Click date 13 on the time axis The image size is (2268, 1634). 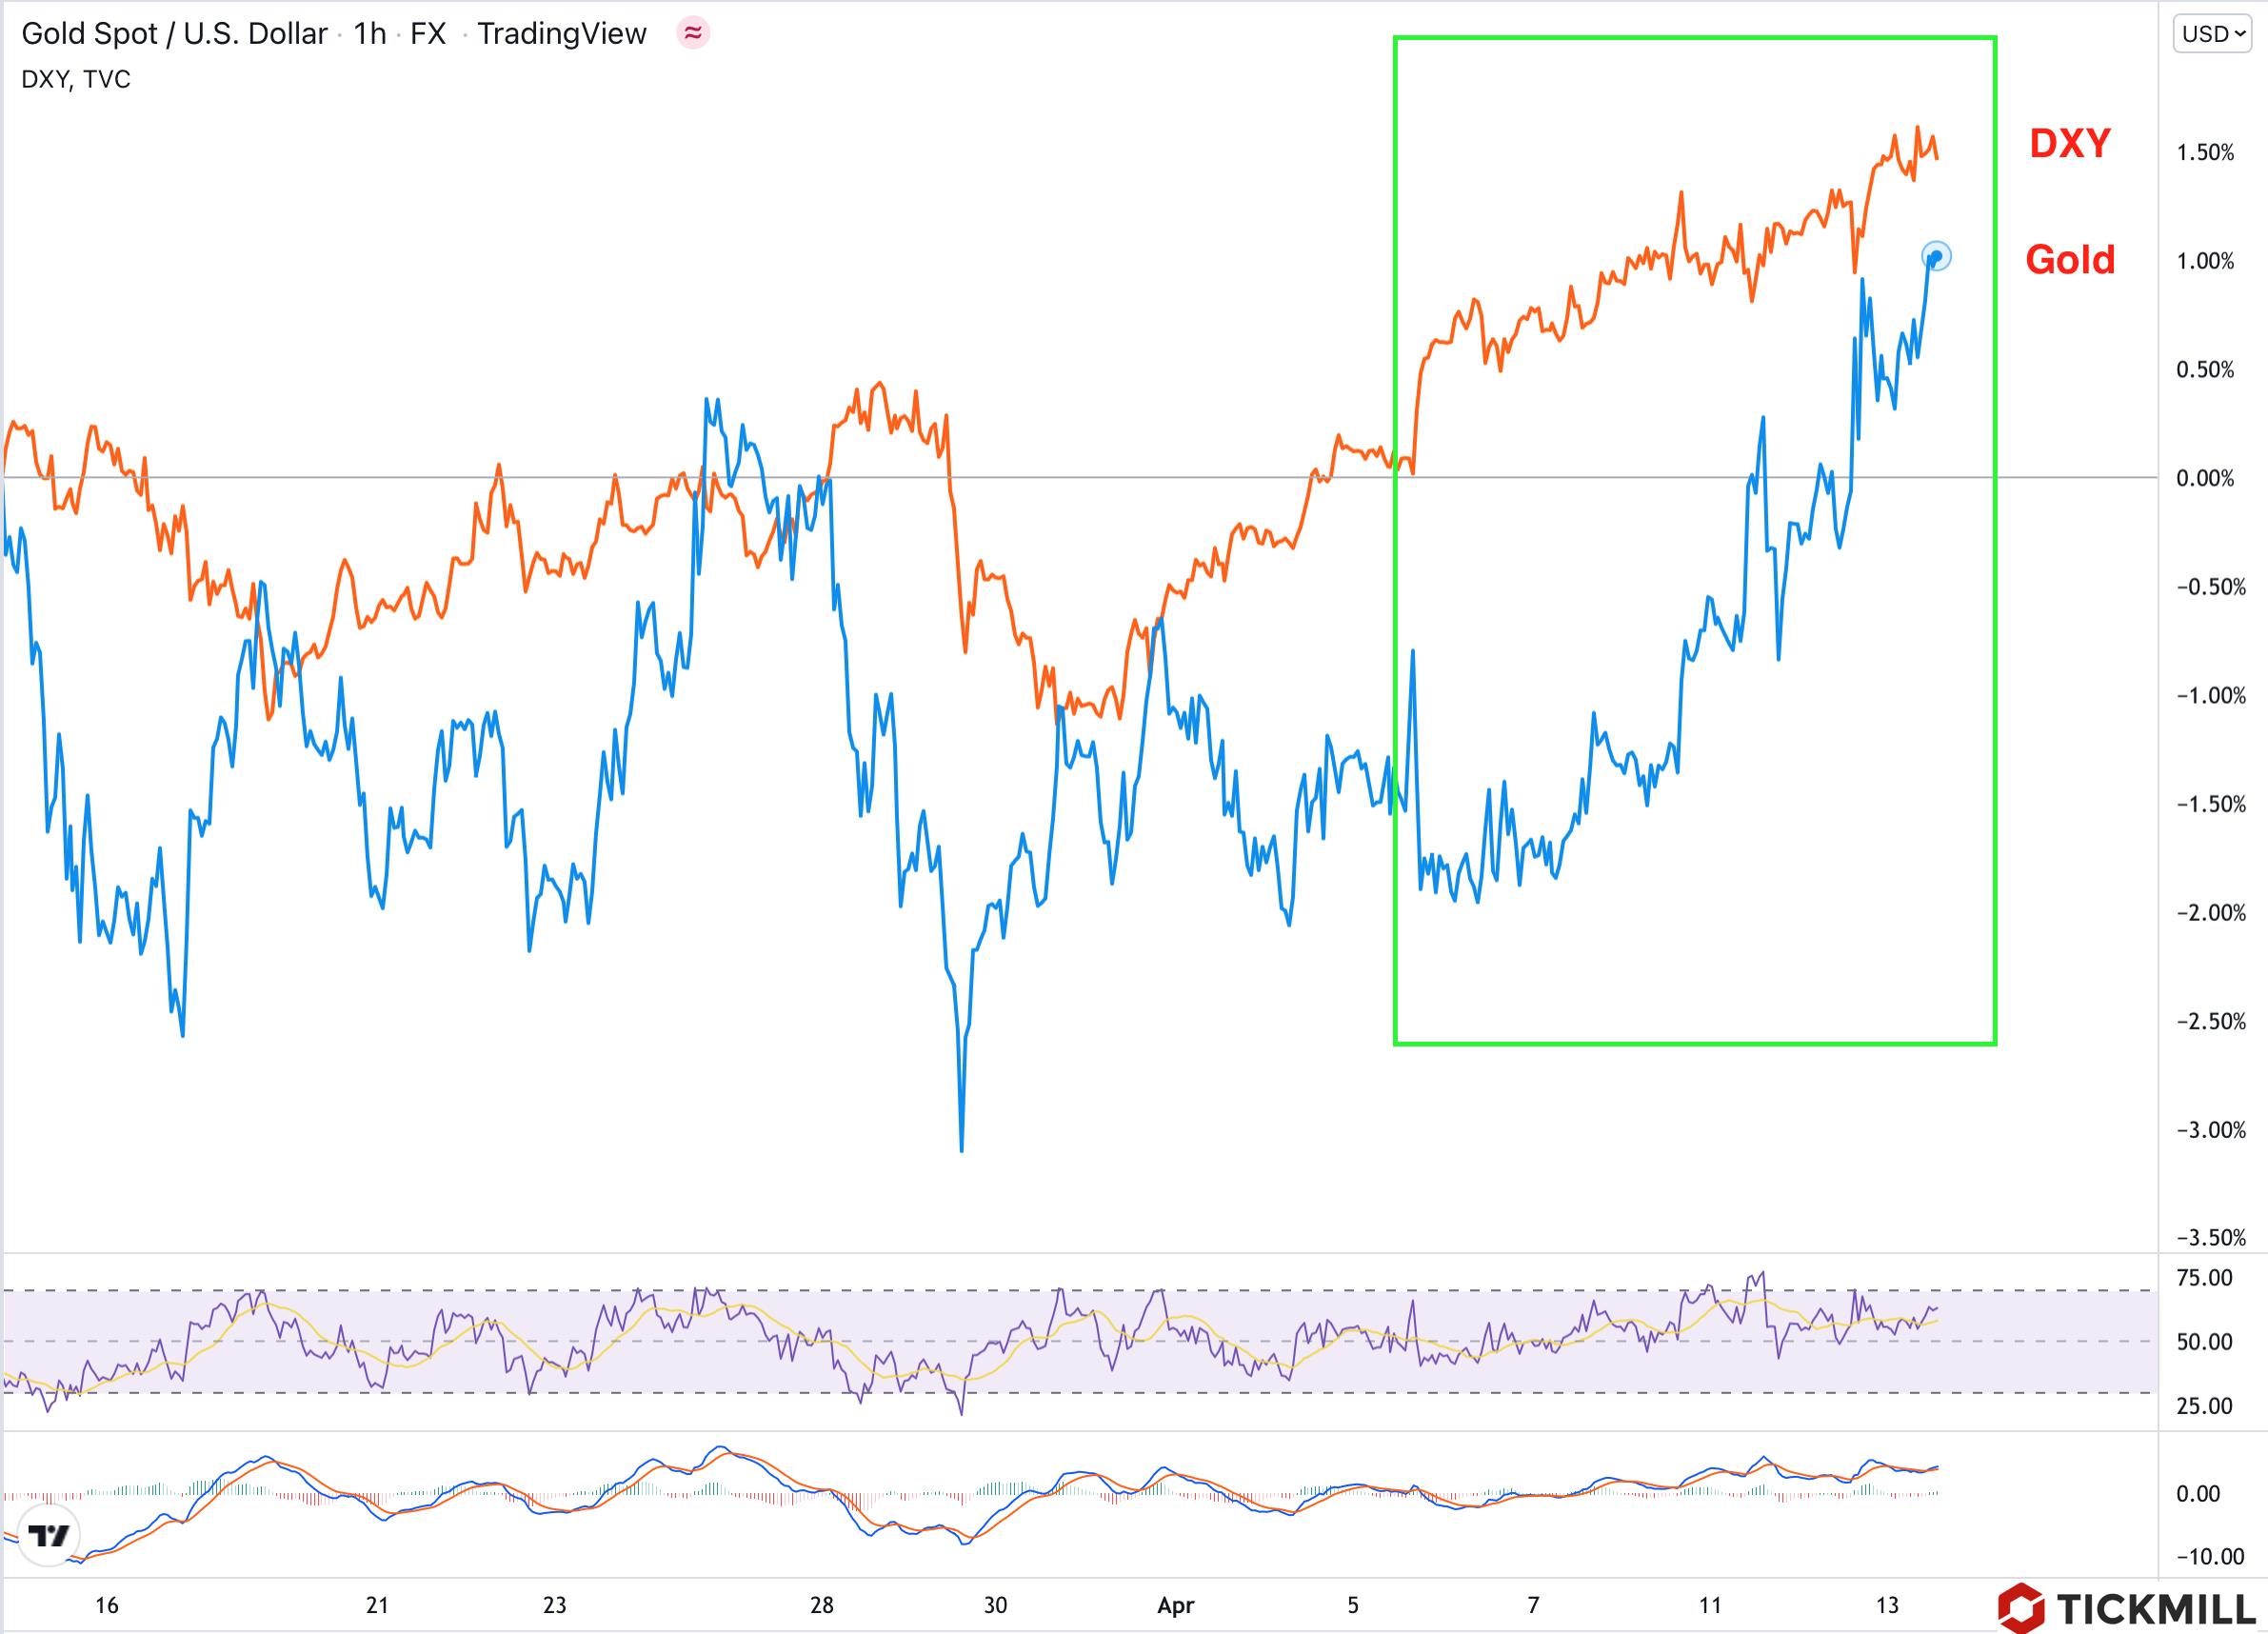1886,1605
